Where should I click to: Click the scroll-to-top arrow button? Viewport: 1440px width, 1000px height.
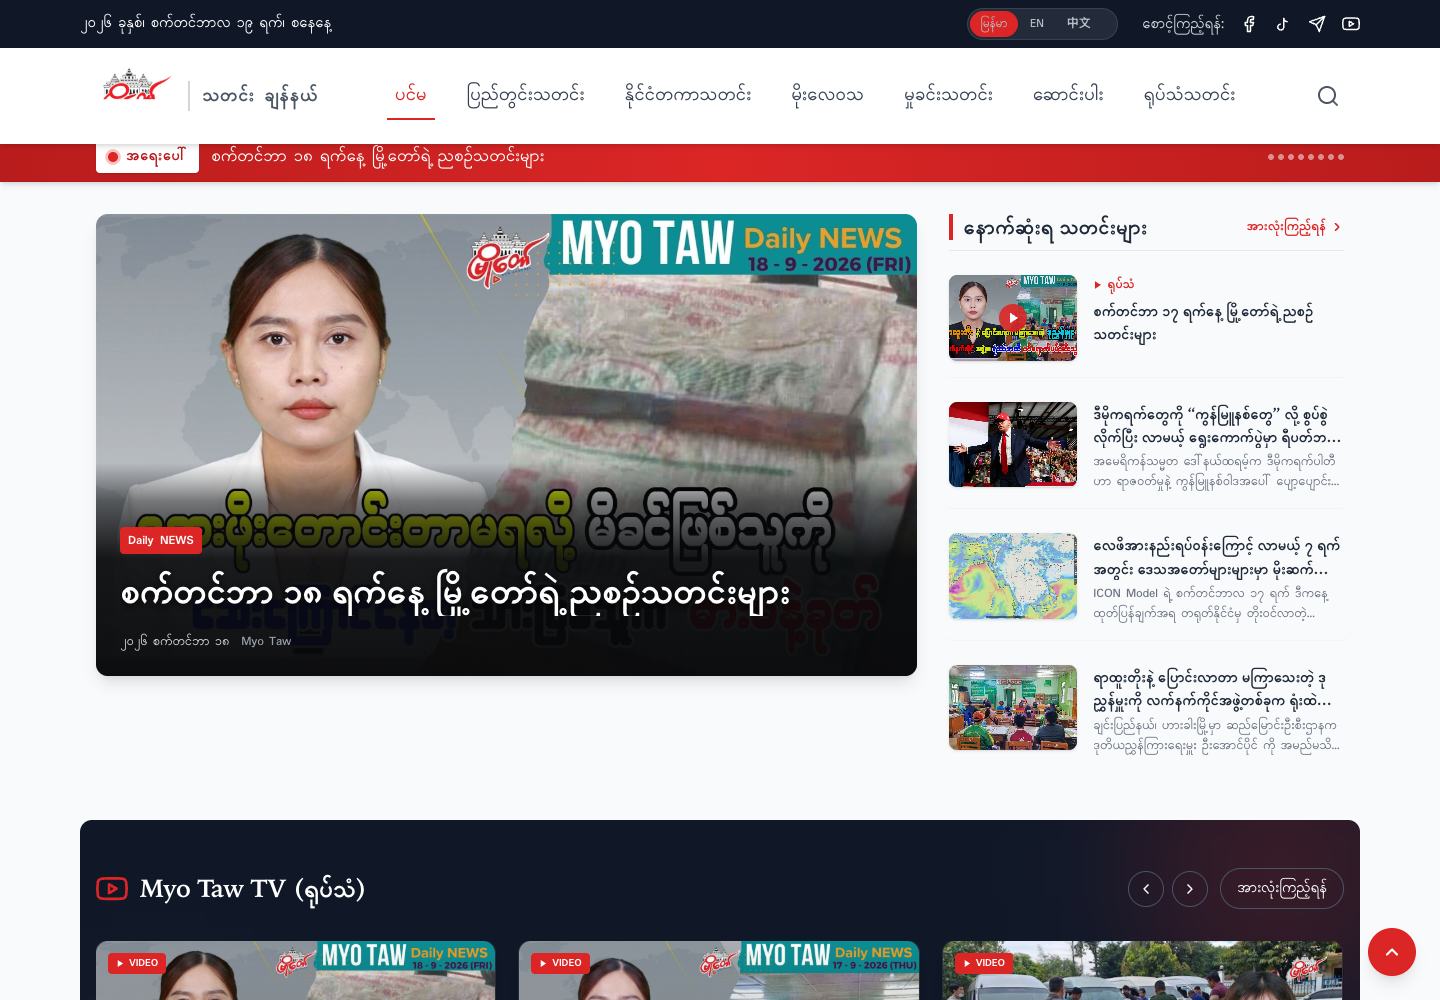click(1392, 952)
